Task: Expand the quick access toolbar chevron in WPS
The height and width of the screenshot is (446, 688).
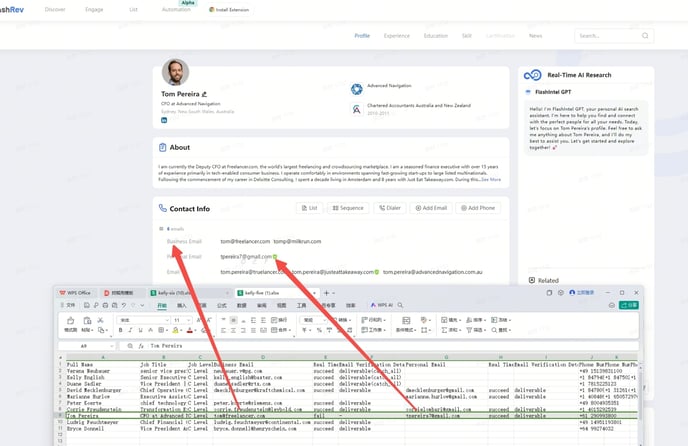Action: 142,305
